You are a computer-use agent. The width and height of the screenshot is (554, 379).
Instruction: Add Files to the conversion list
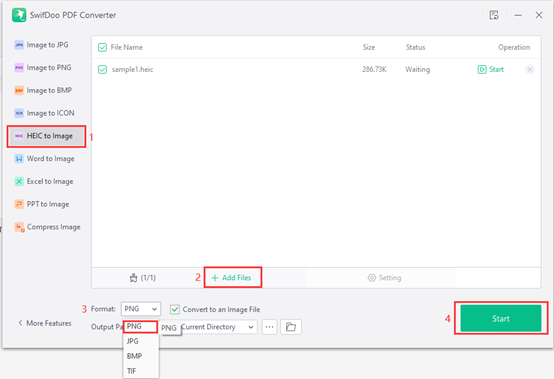(231, 278)
